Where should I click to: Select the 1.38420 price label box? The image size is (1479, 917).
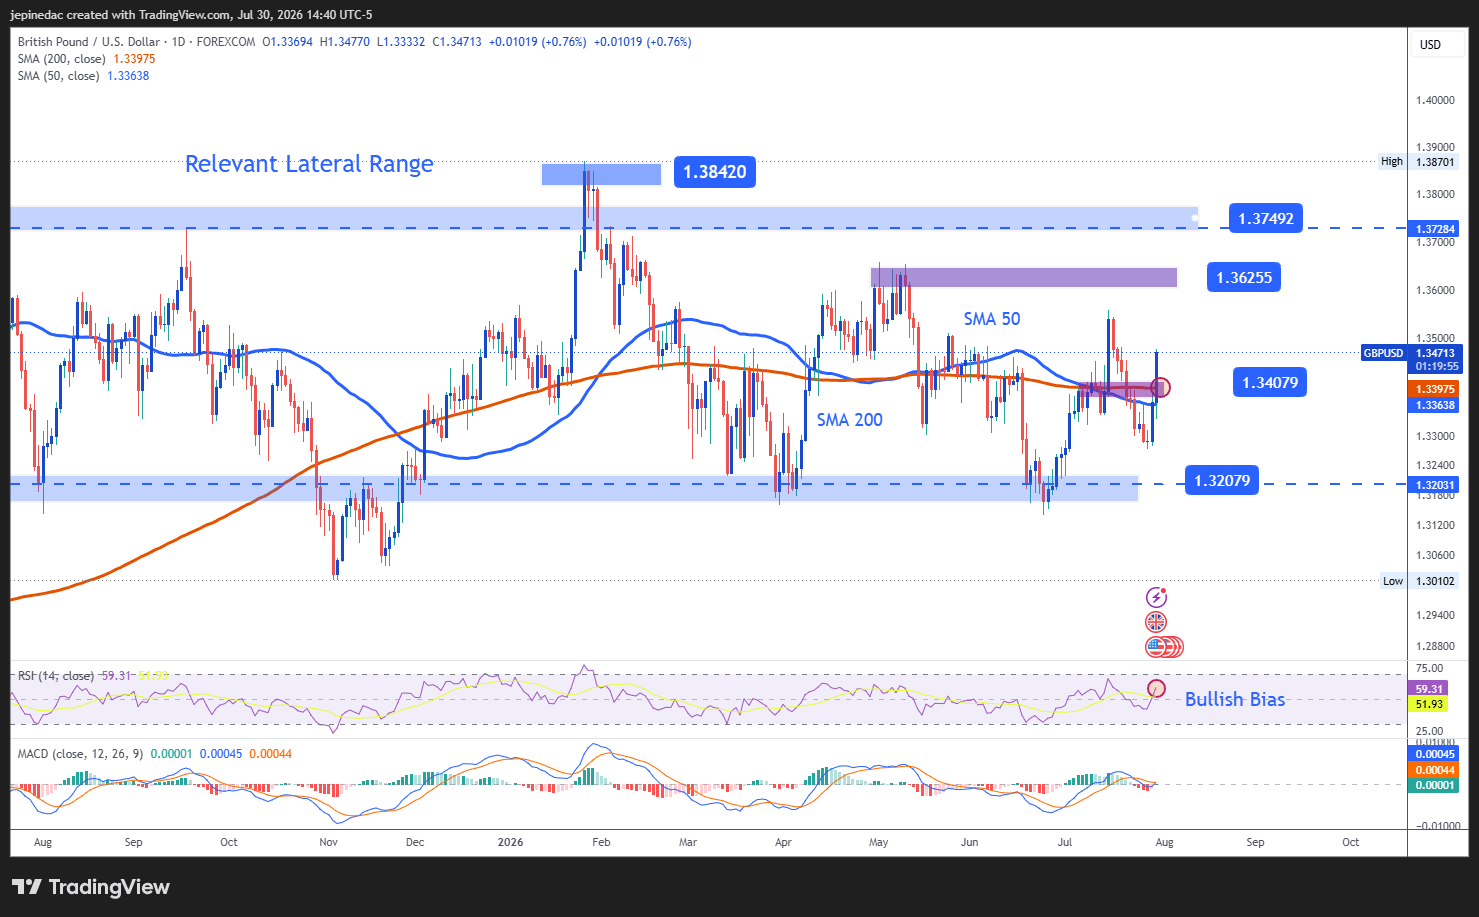click(x=714, y=172)
